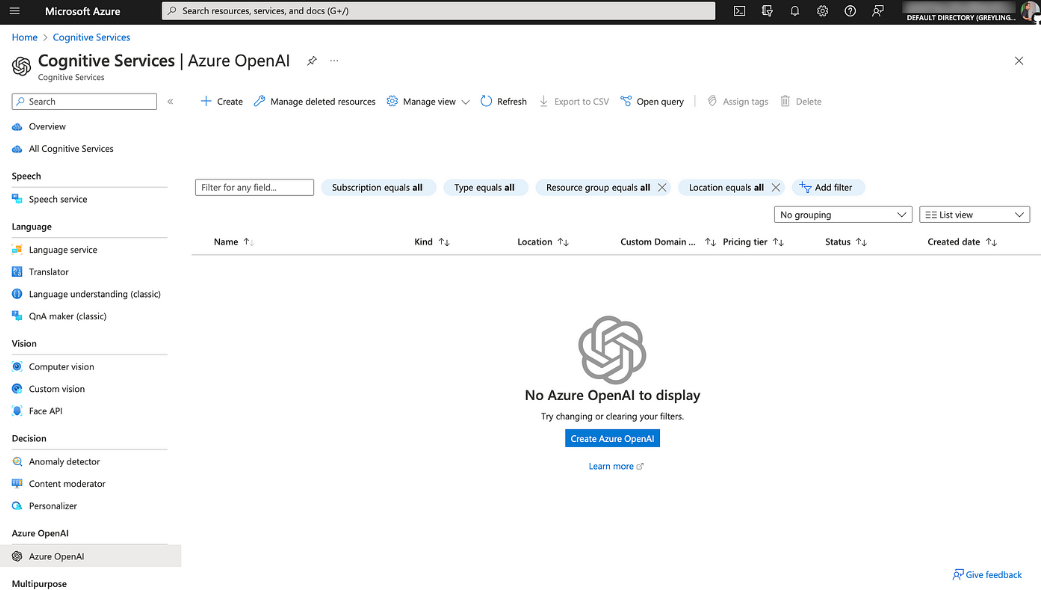Sort by the Status column
Viewport: 1041px width, 590px height.
click(x=846, y=242)
